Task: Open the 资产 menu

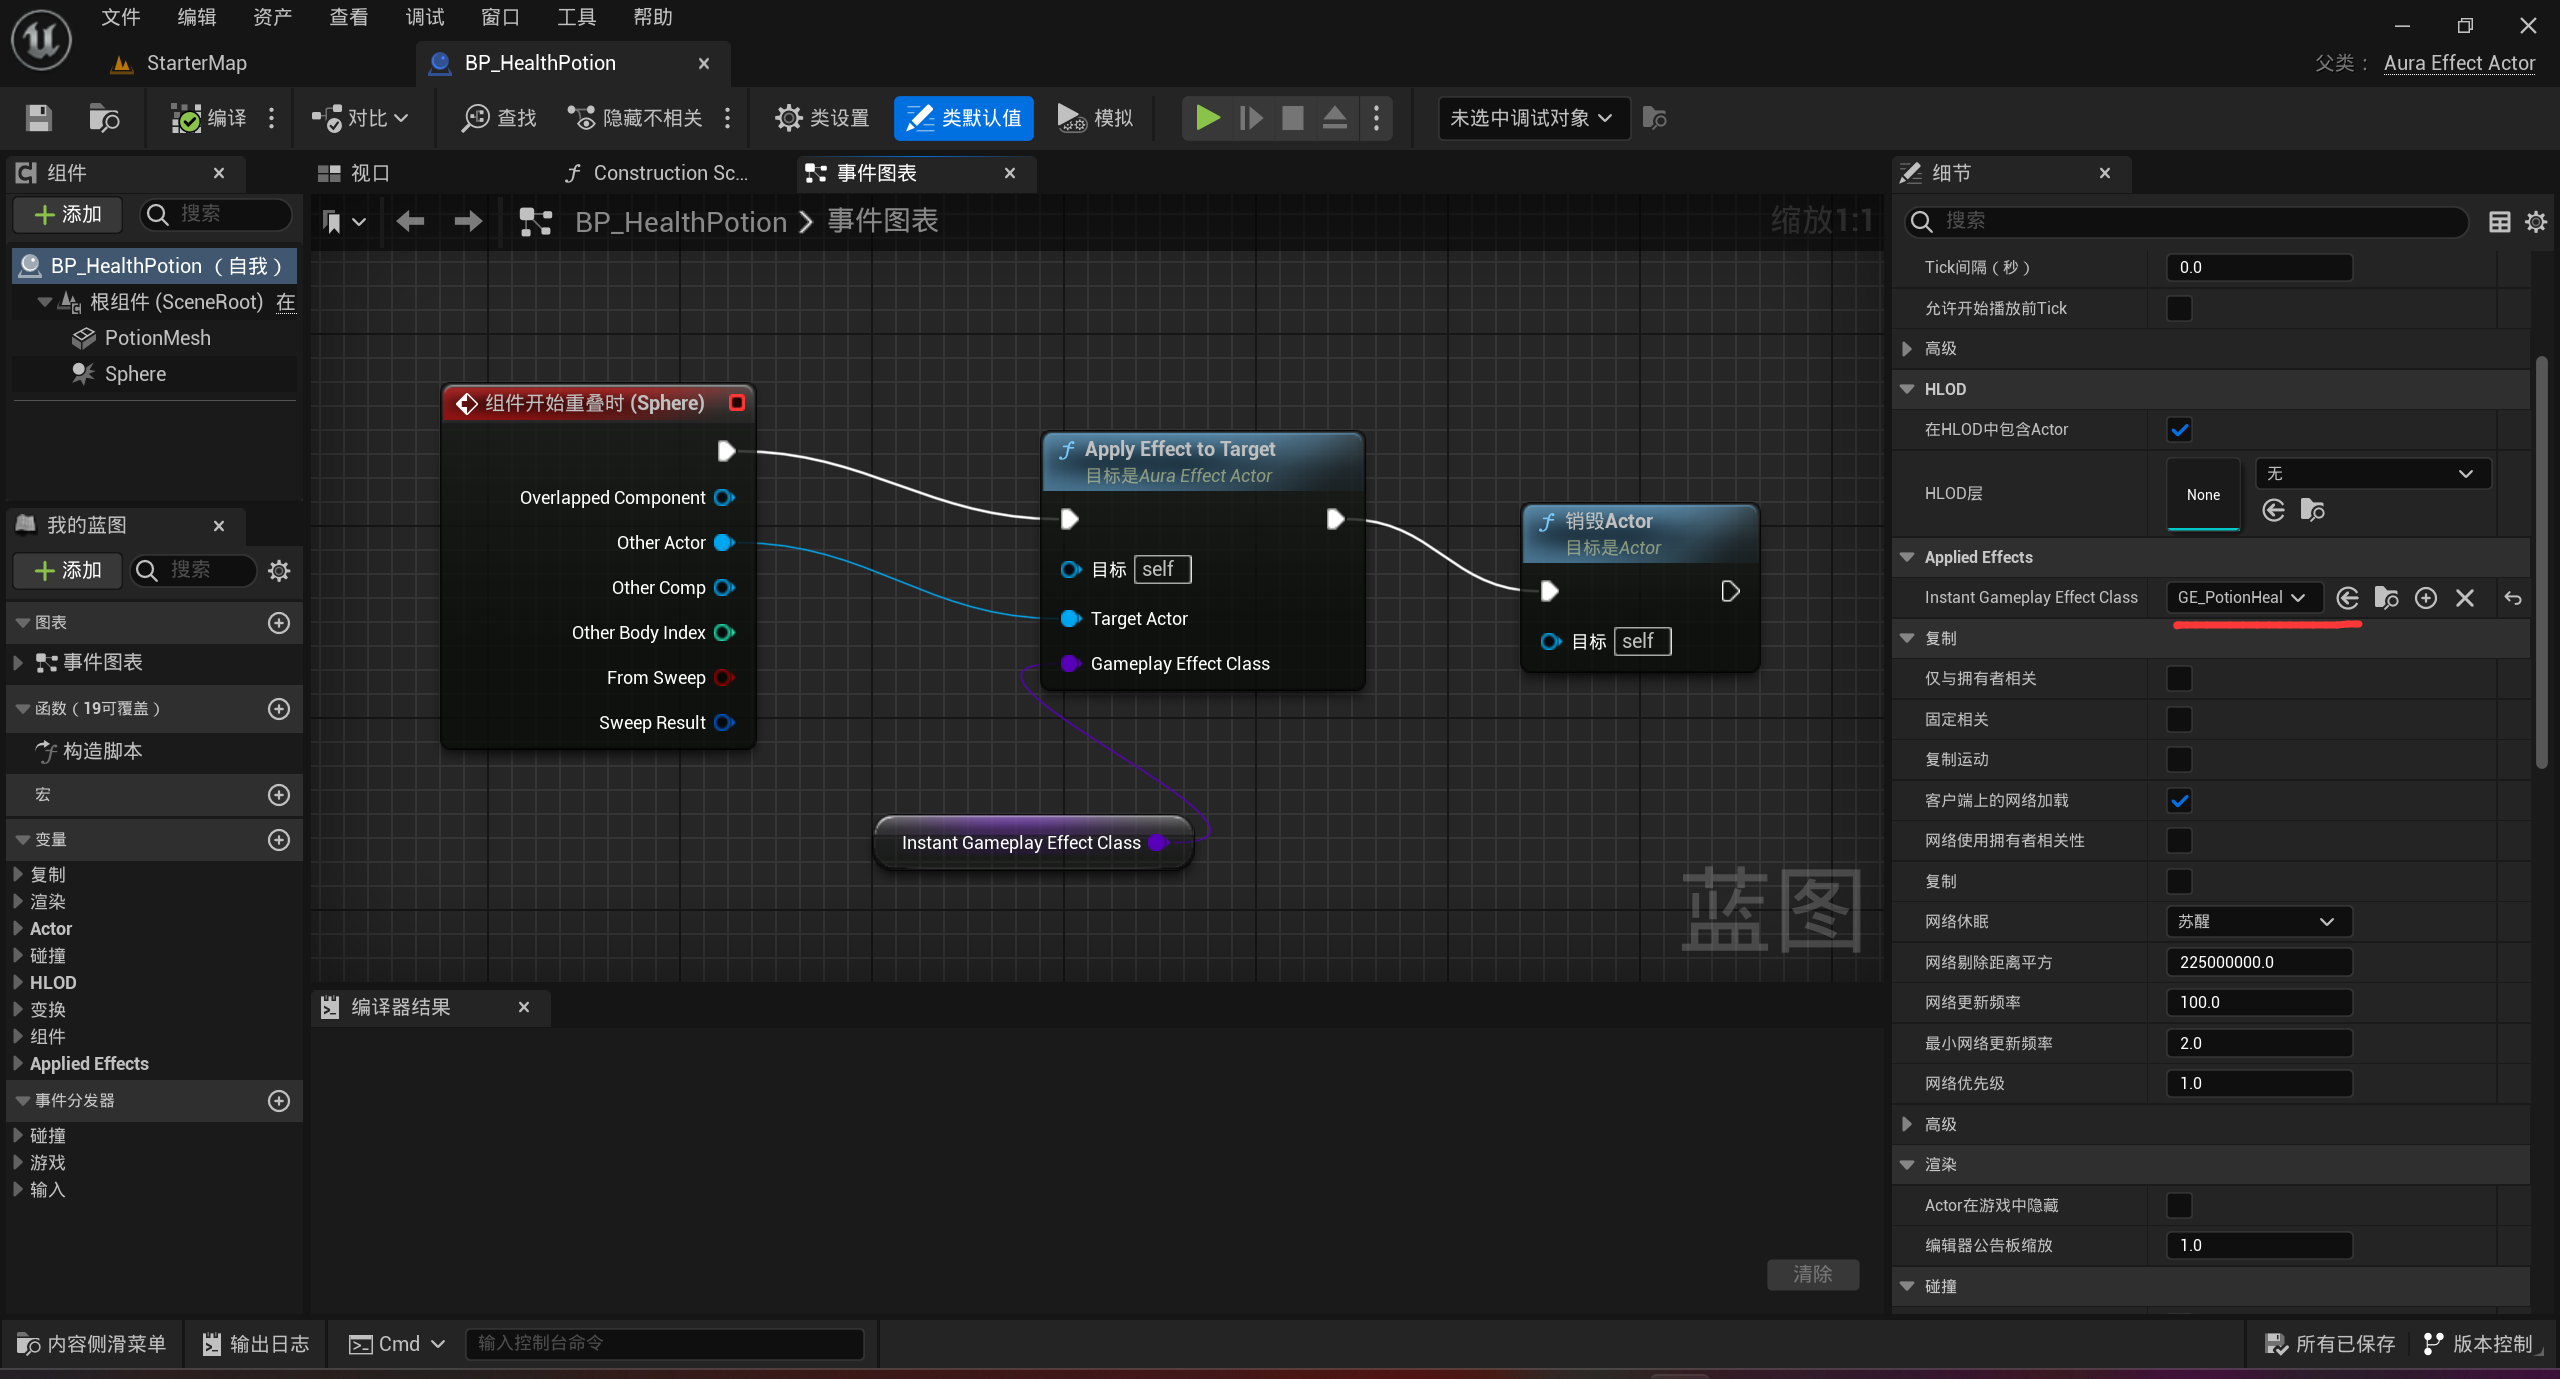Action: (273, 17)
